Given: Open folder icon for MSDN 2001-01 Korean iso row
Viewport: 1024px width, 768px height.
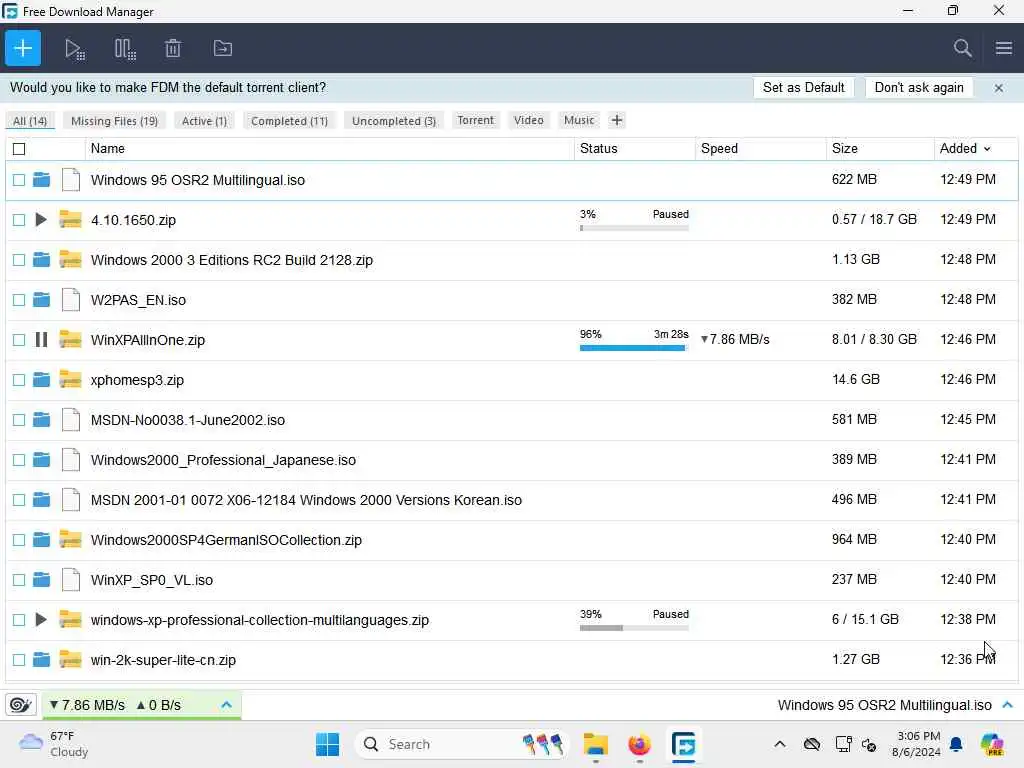Looking at the screenshot, I should click(41, 500).
